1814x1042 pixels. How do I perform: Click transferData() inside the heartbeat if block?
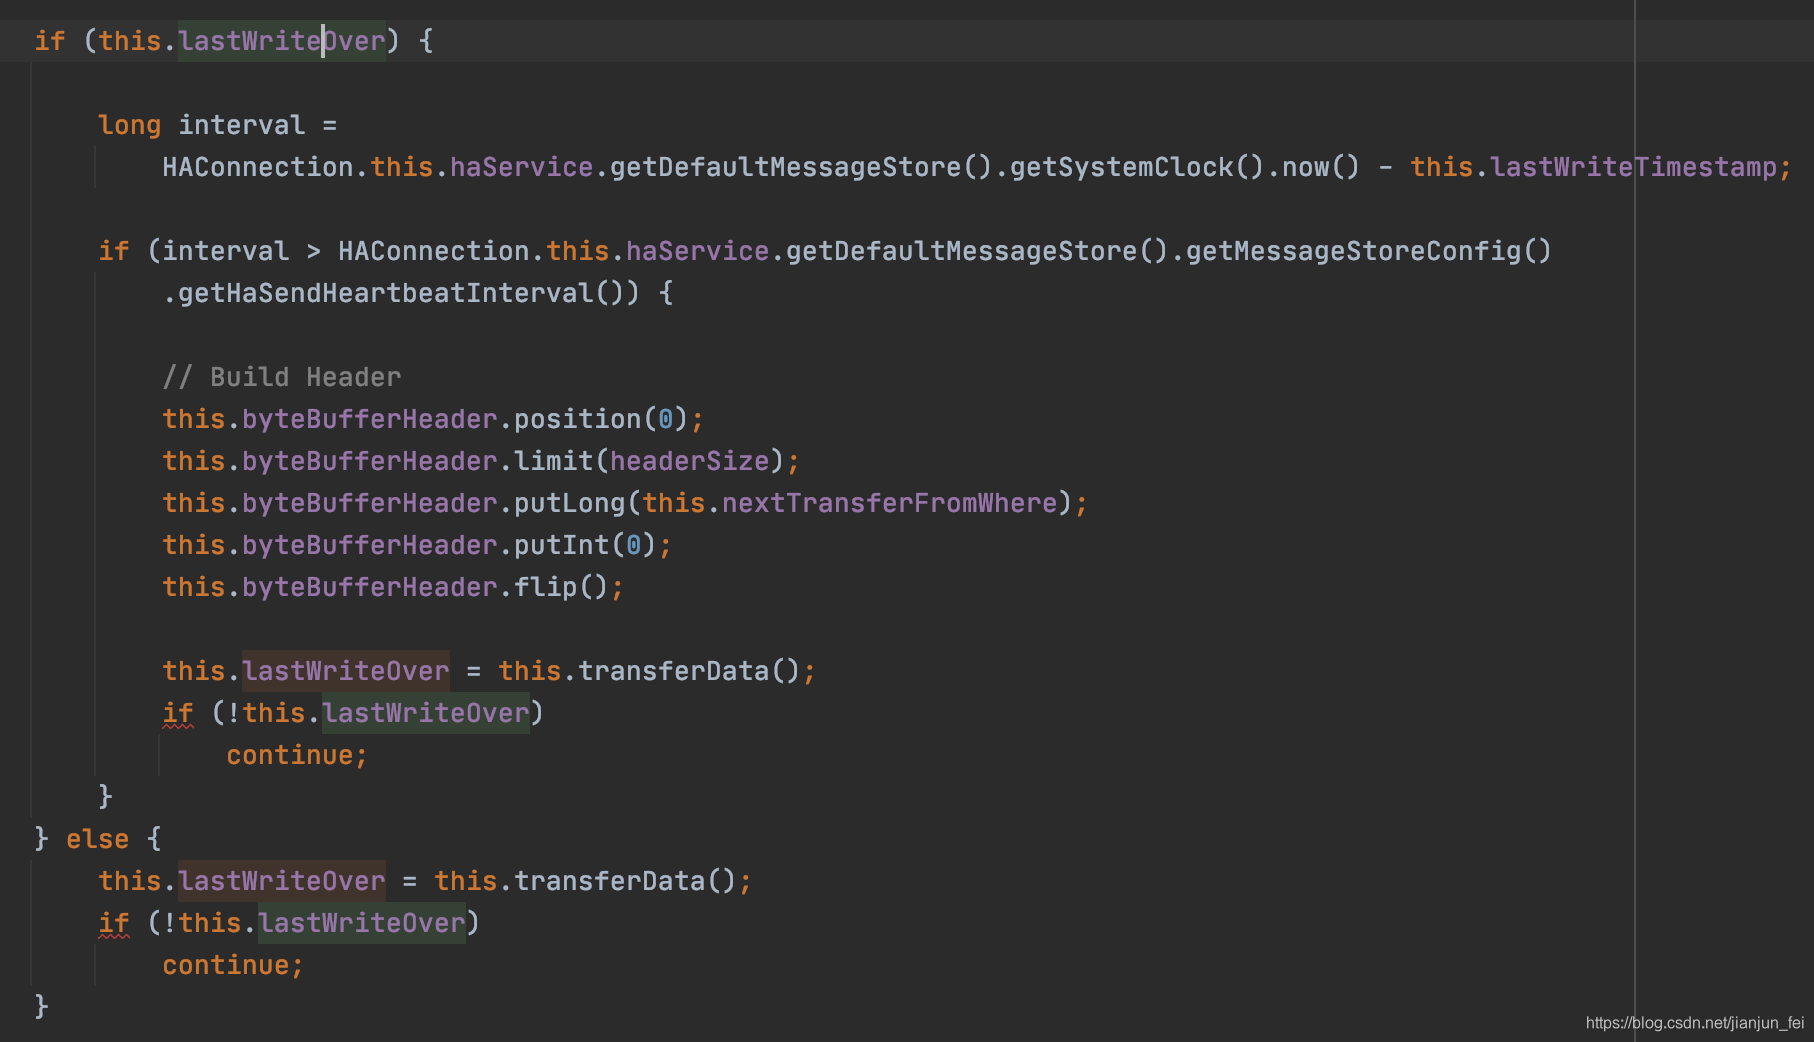pyautogui.click(x=689, y=671)
